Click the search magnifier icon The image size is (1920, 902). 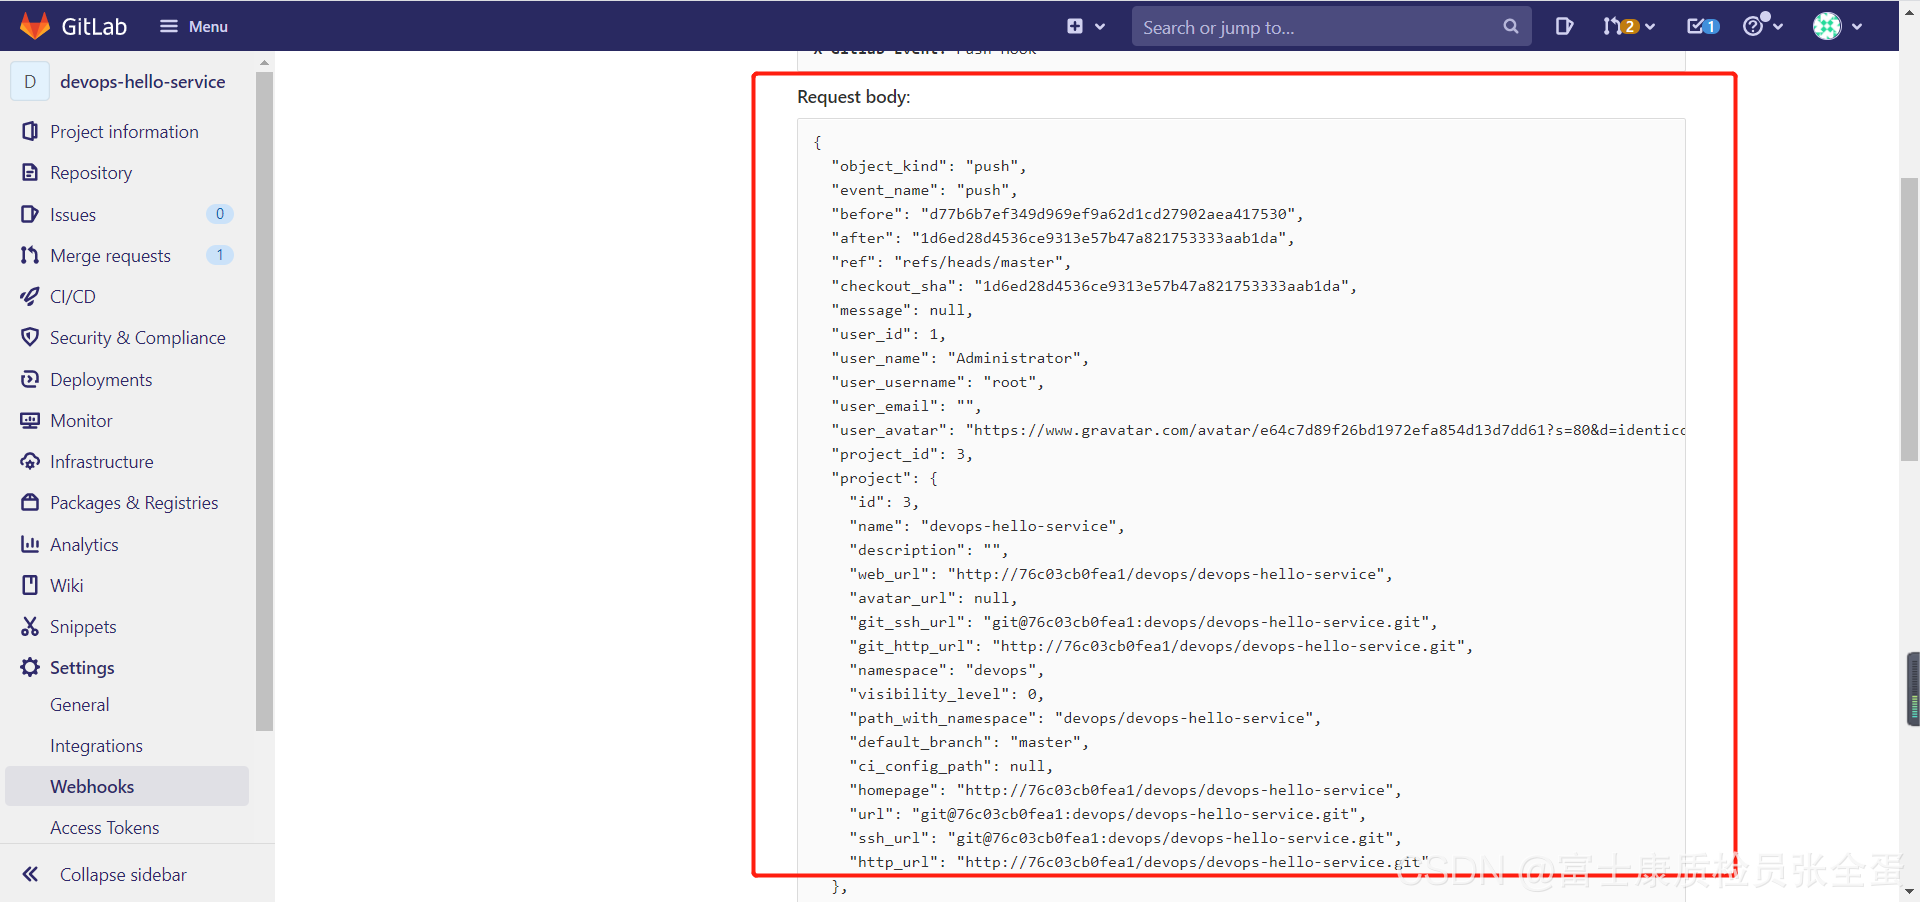(1510, 27)
